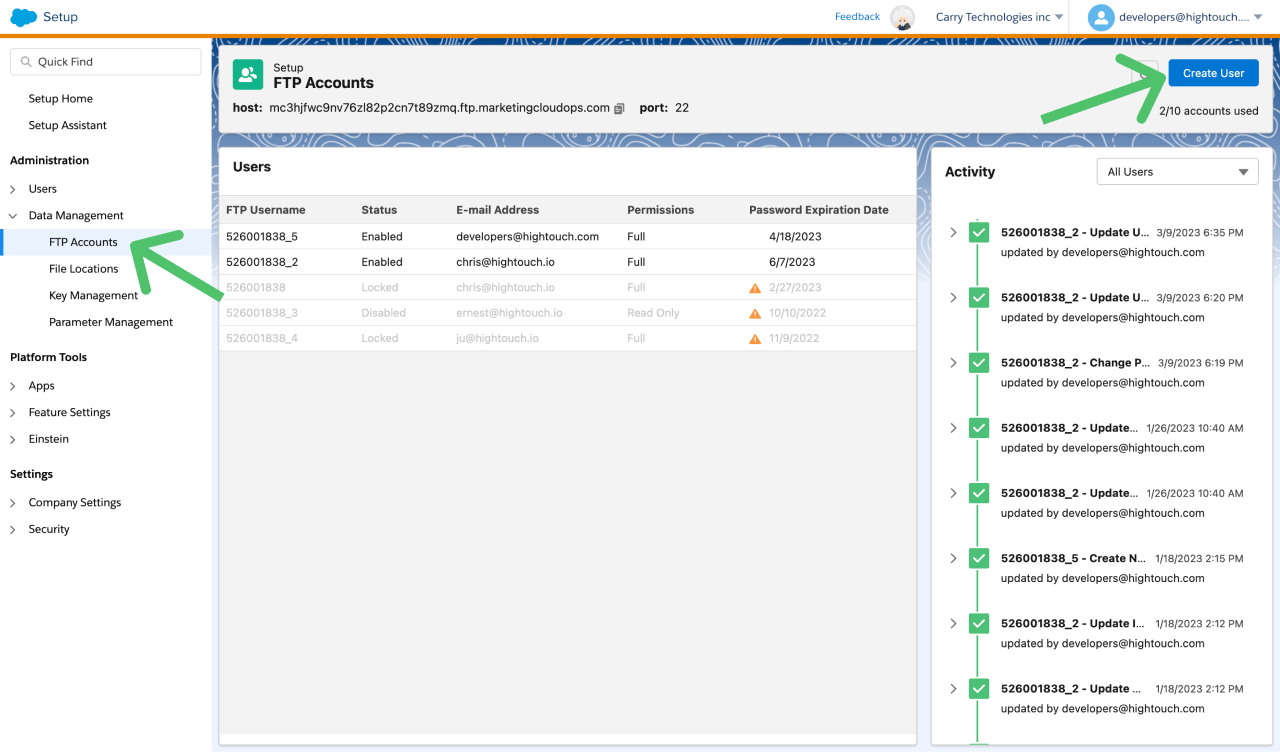Click the green check for the 2:15 PM activity
The height and width of the screenshot is (753, 1280).
pos(979,558)
